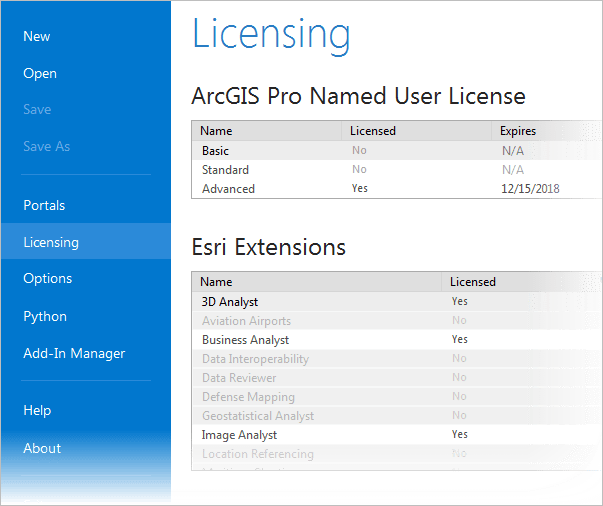Select the Business Analyst extension row
Viewport: 603px width, 506px height.
(x=396, y=340)
